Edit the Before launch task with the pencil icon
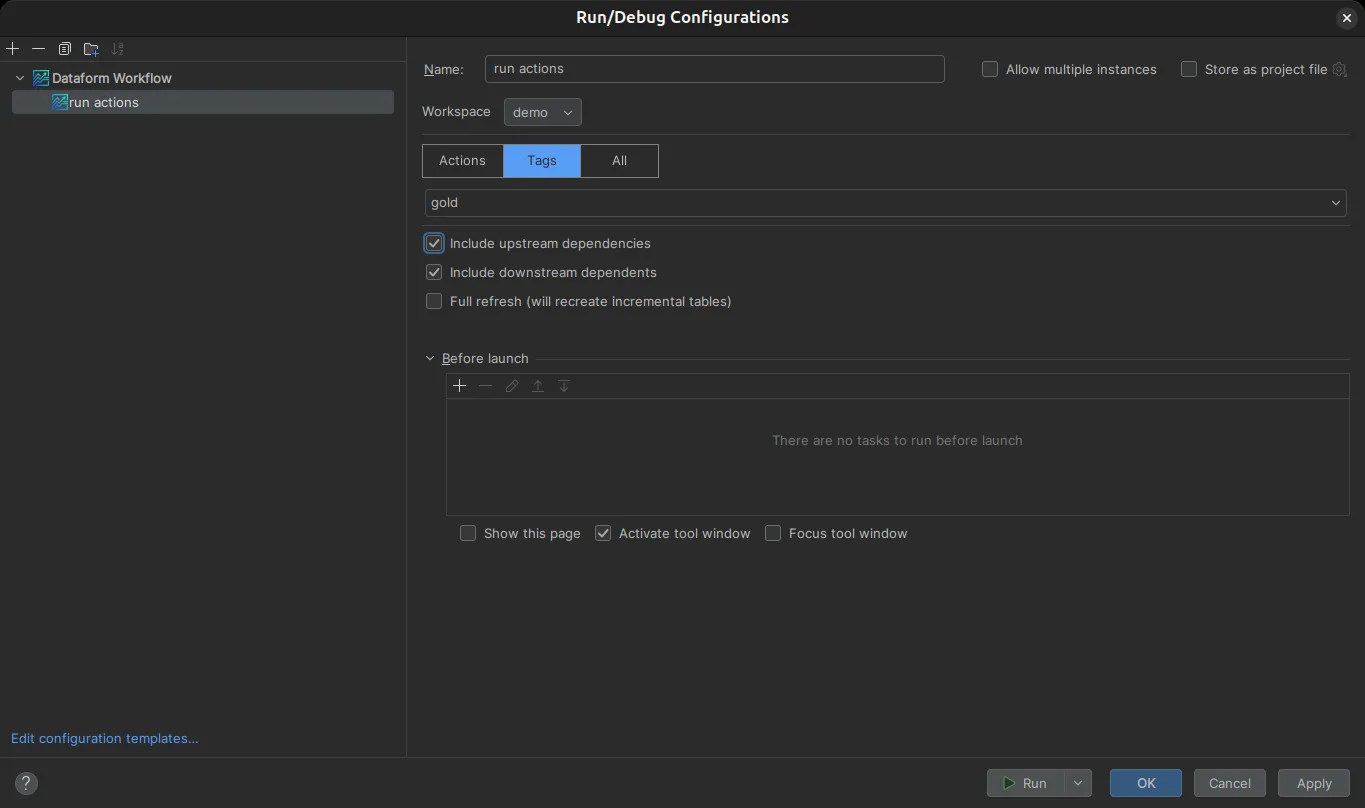1365x808 pixels. 512,386
